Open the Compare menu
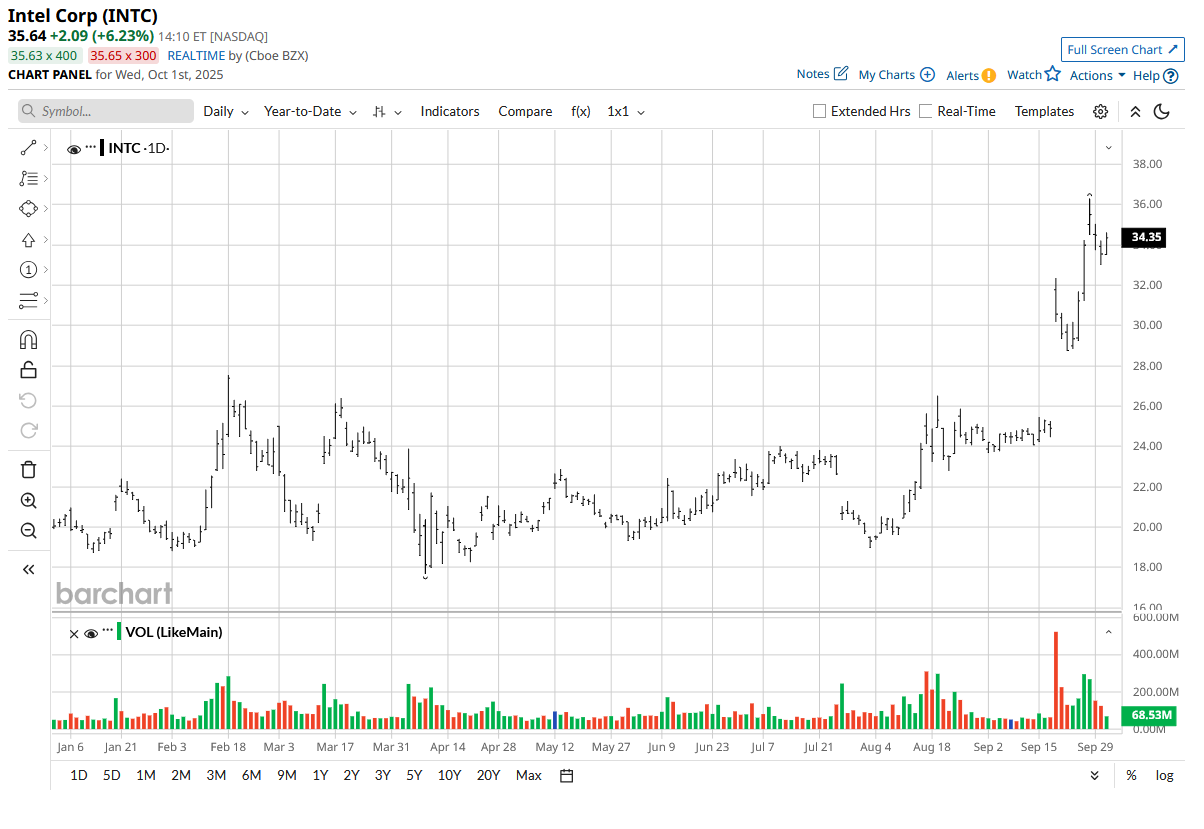 coord(525,111)
